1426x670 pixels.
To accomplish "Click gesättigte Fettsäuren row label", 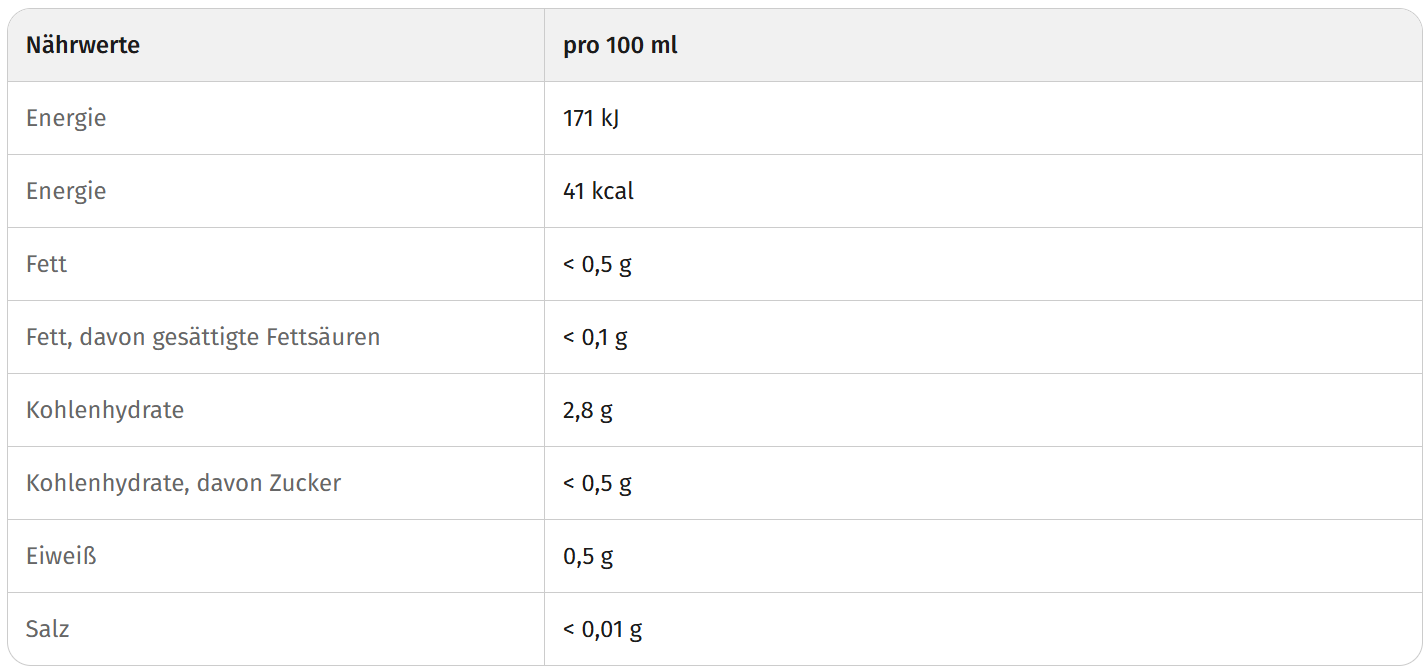I will click(x=203, y=338).
